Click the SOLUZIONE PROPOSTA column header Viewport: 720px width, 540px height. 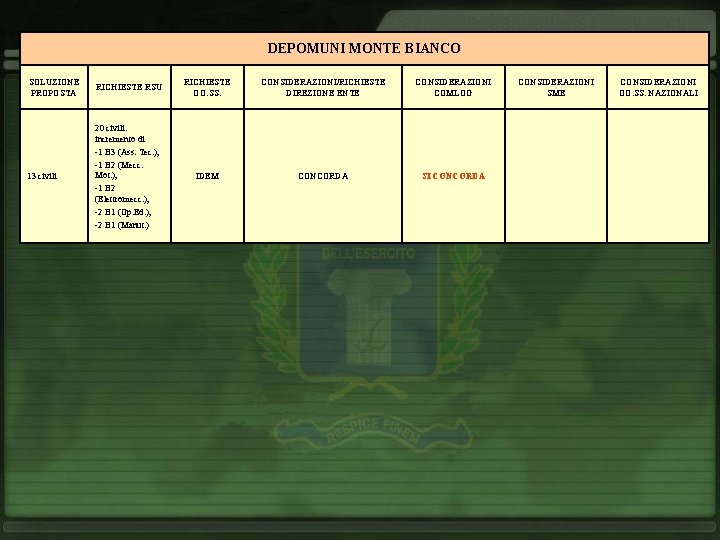[54, 87]
